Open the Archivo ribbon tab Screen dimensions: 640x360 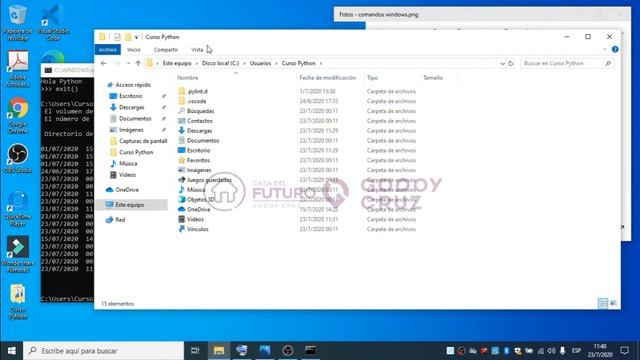(108, 49)
